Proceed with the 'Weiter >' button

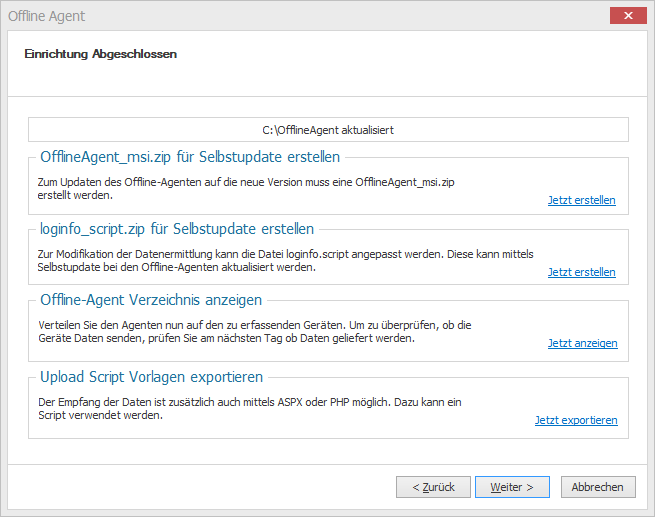click(512, 487)
